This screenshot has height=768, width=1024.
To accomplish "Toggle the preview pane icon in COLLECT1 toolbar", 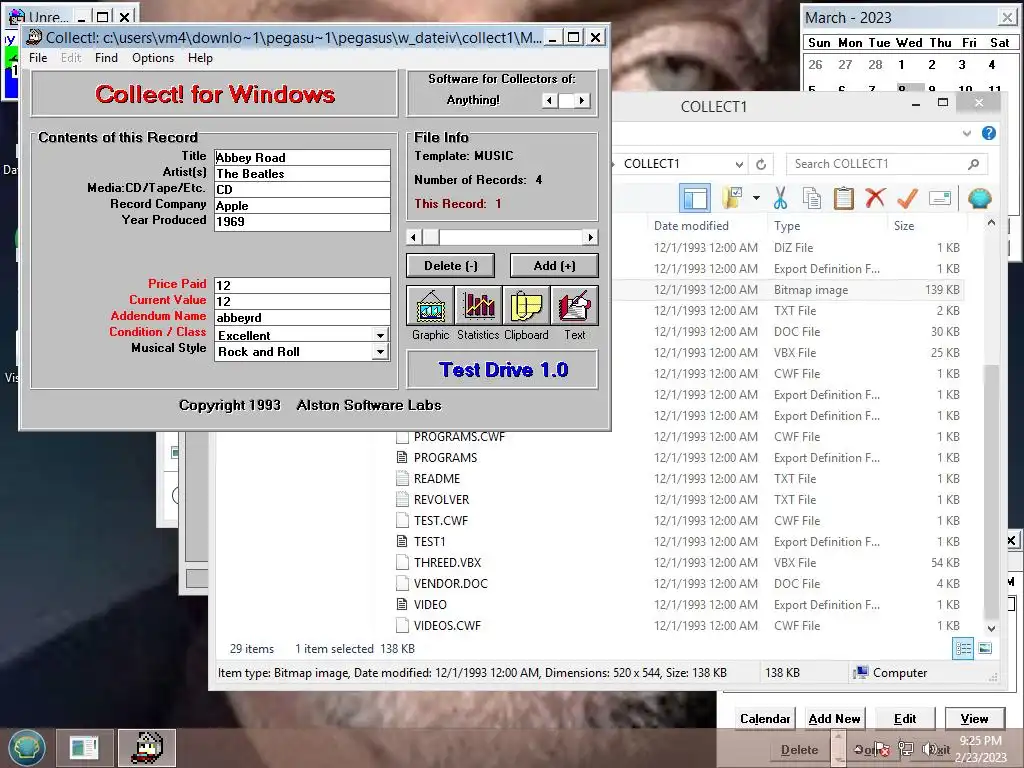I will [695, 198].
